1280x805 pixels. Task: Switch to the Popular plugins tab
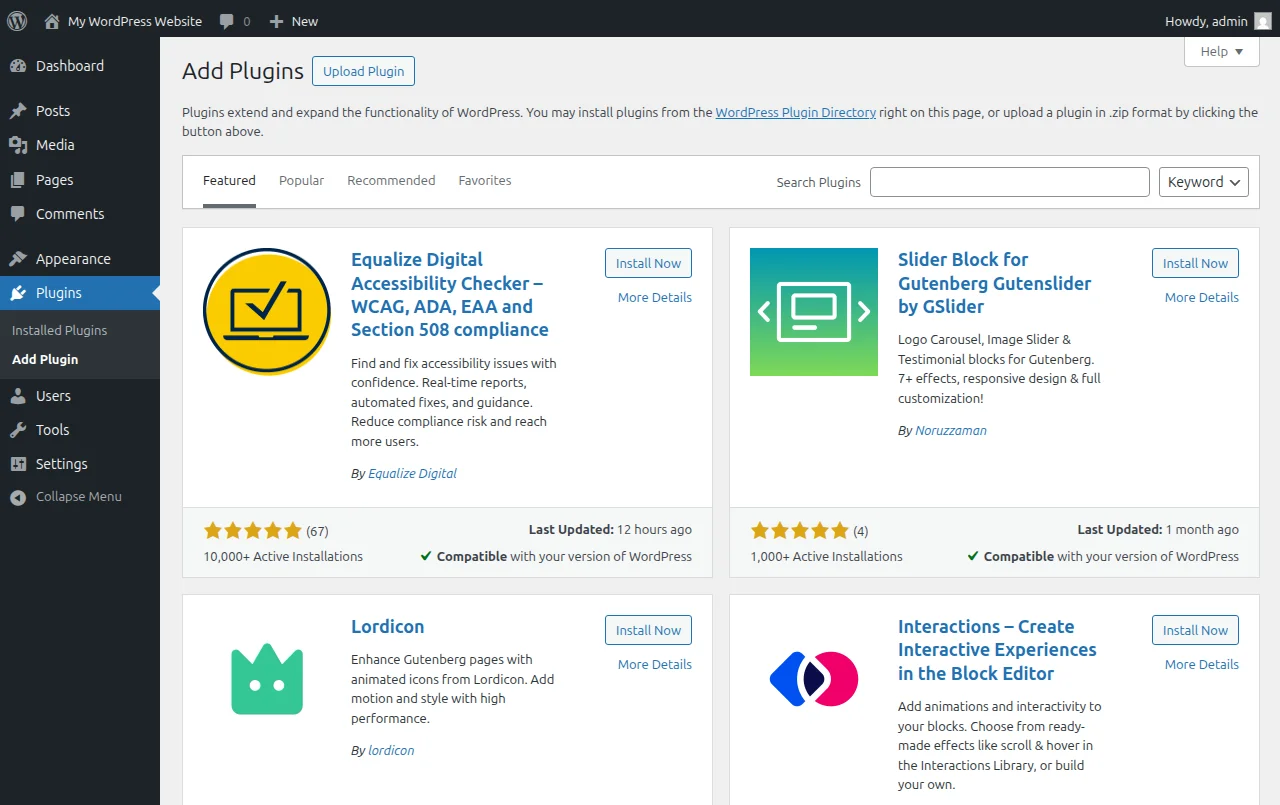301,180
